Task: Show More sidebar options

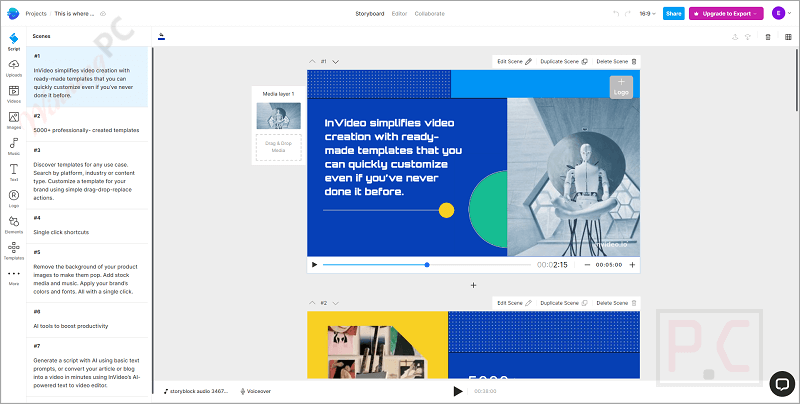Action: tap(14, 277)
